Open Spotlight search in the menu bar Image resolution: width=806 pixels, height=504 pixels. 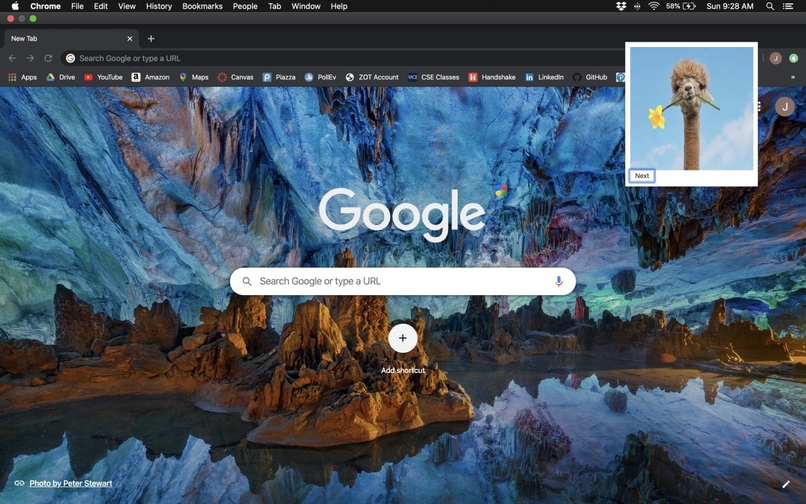[770, 6]
